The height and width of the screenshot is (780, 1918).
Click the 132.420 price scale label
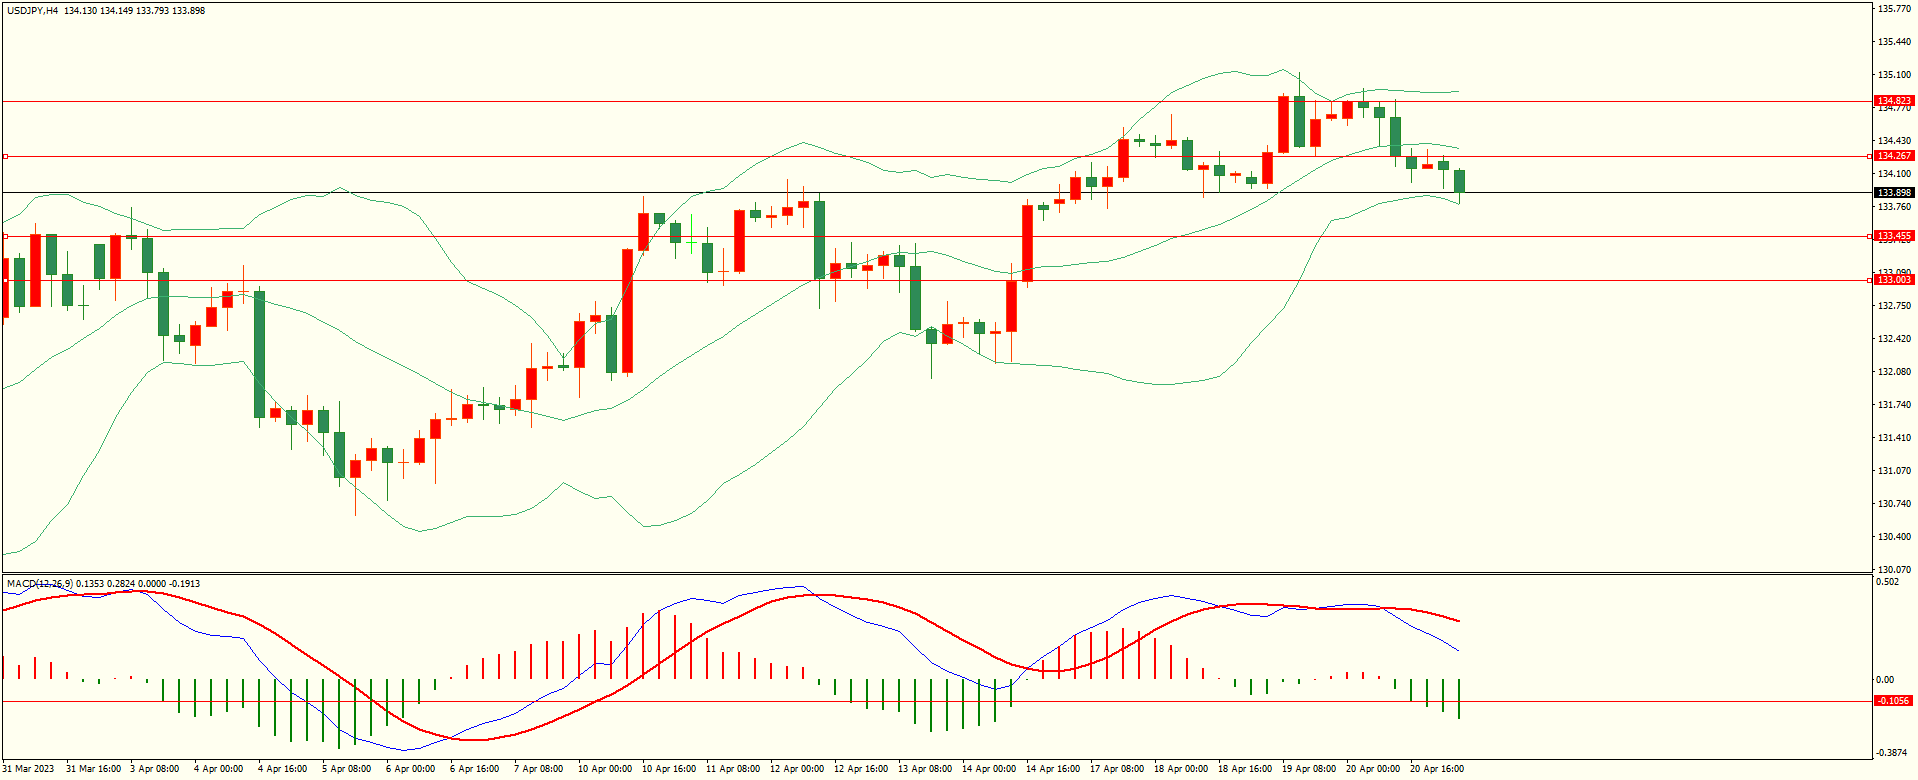tap(1894, 339)
